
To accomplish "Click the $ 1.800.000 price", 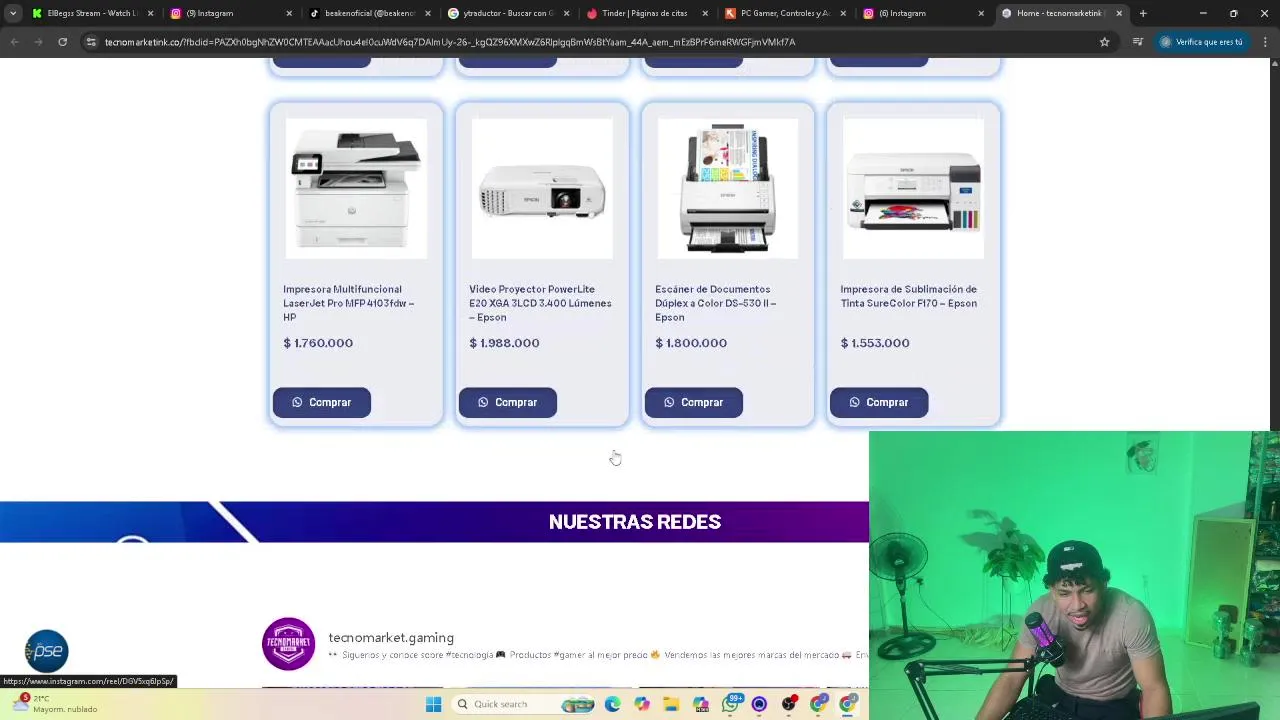I will coord(691,343).
